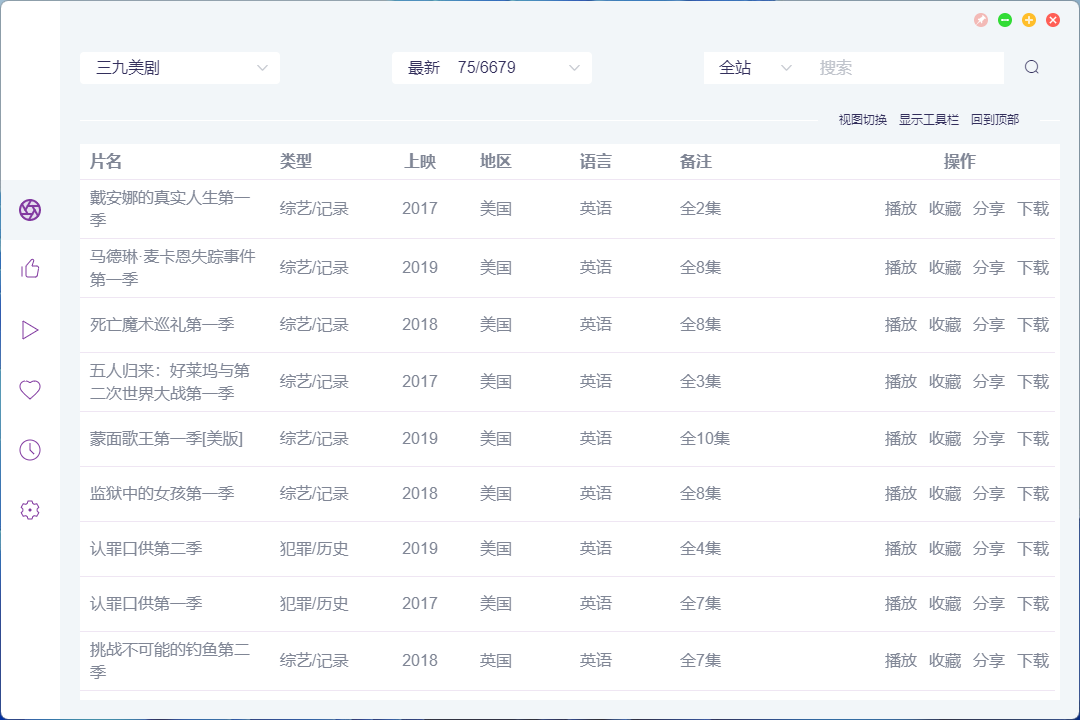Focus the 搜索 search input field
Viewport: 1080px width, 720px height.
[x=904, y=68]
